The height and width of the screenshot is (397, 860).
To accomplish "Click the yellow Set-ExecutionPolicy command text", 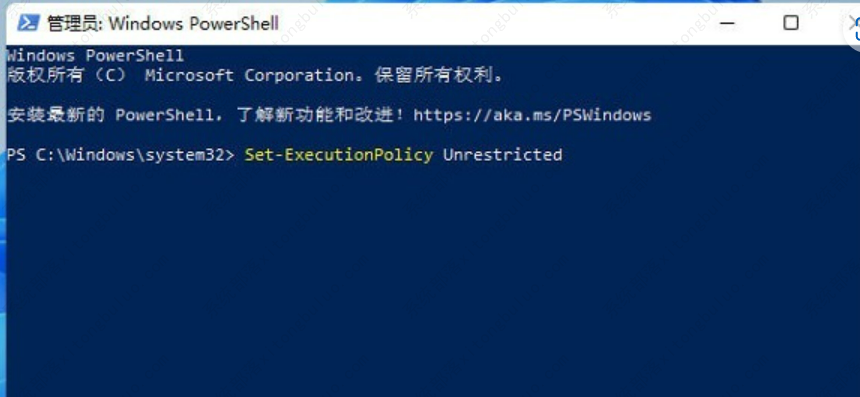I will 338,155.
